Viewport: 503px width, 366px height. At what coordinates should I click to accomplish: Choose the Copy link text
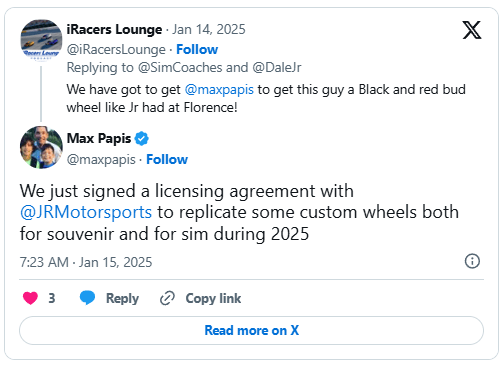[x=213, y=298]
